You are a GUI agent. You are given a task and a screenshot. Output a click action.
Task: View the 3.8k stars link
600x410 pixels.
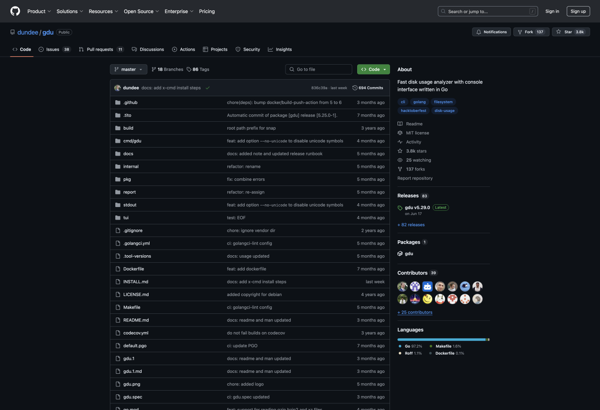click(x=412, y=151)
